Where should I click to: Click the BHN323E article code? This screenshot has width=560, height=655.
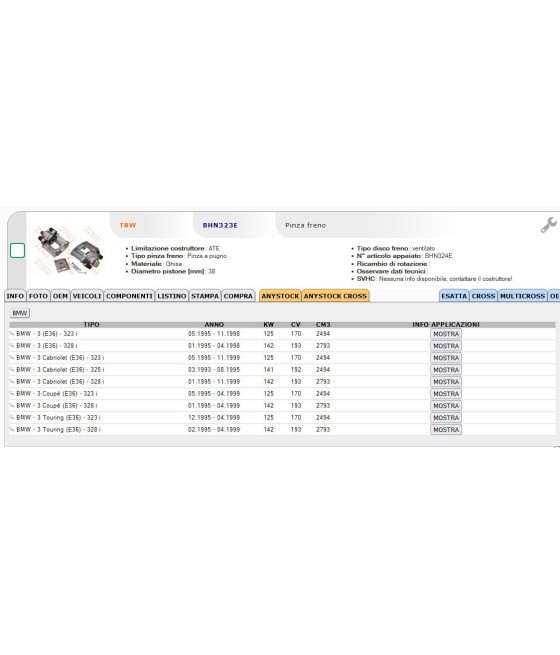click(x=220, y=225)
